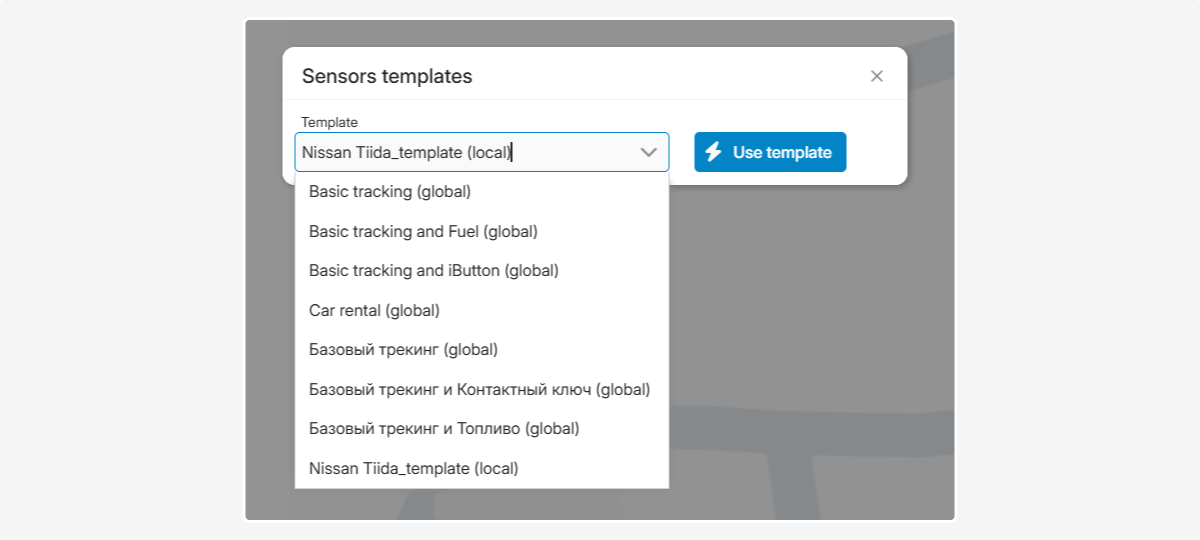Choose Базовый трекинг (global) option

coord(403,350)
